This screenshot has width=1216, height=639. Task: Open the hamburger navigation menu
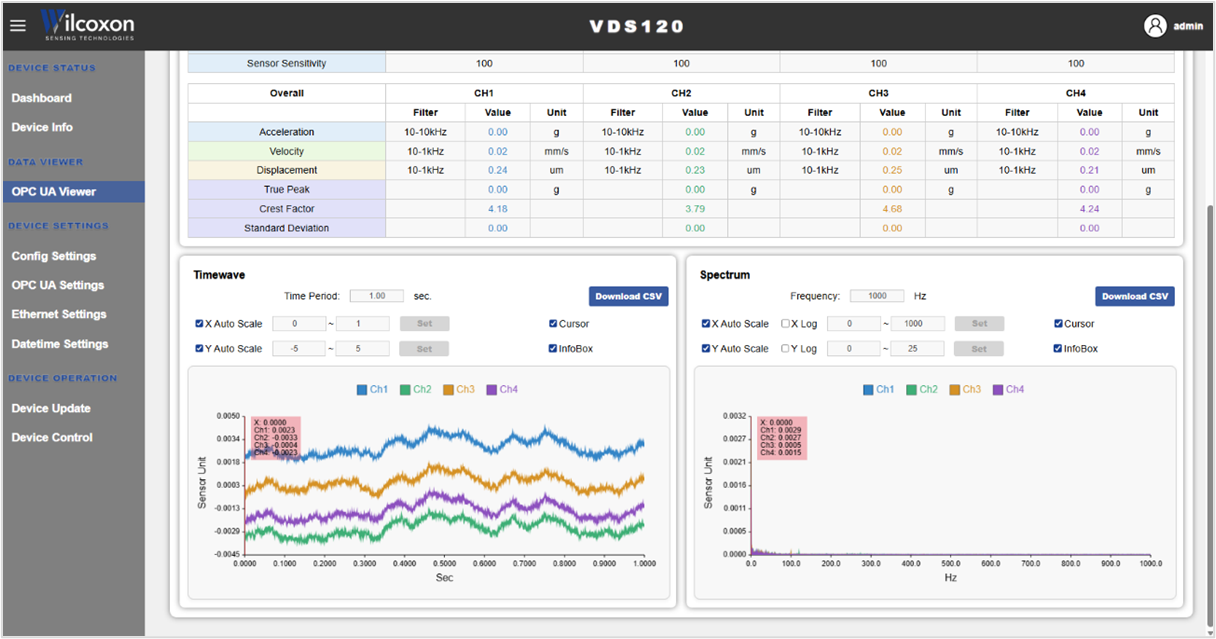(17, 26)
